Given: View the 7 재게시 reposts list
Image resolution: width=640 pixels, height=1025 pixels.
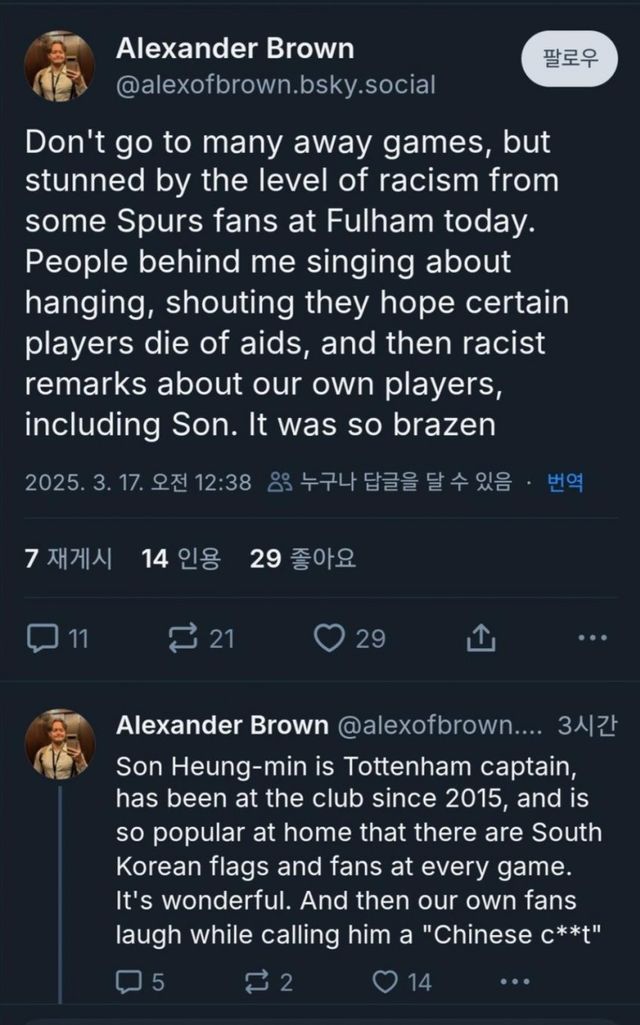Looking at the screenshot, I should pyautogui.click(x=68, y=558).
